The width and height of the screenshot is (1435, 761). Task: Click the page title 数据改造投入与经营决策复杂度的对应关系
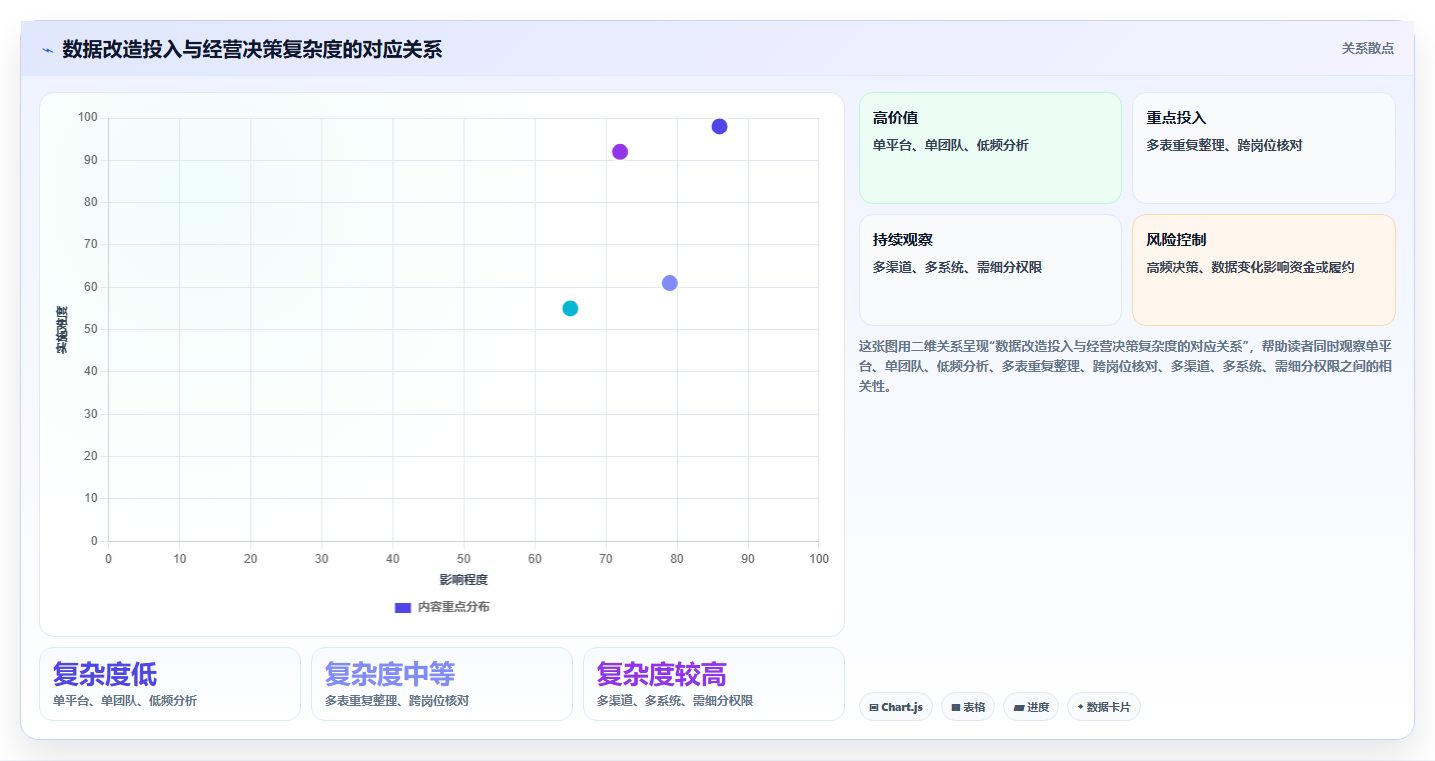tap(252, 49)
